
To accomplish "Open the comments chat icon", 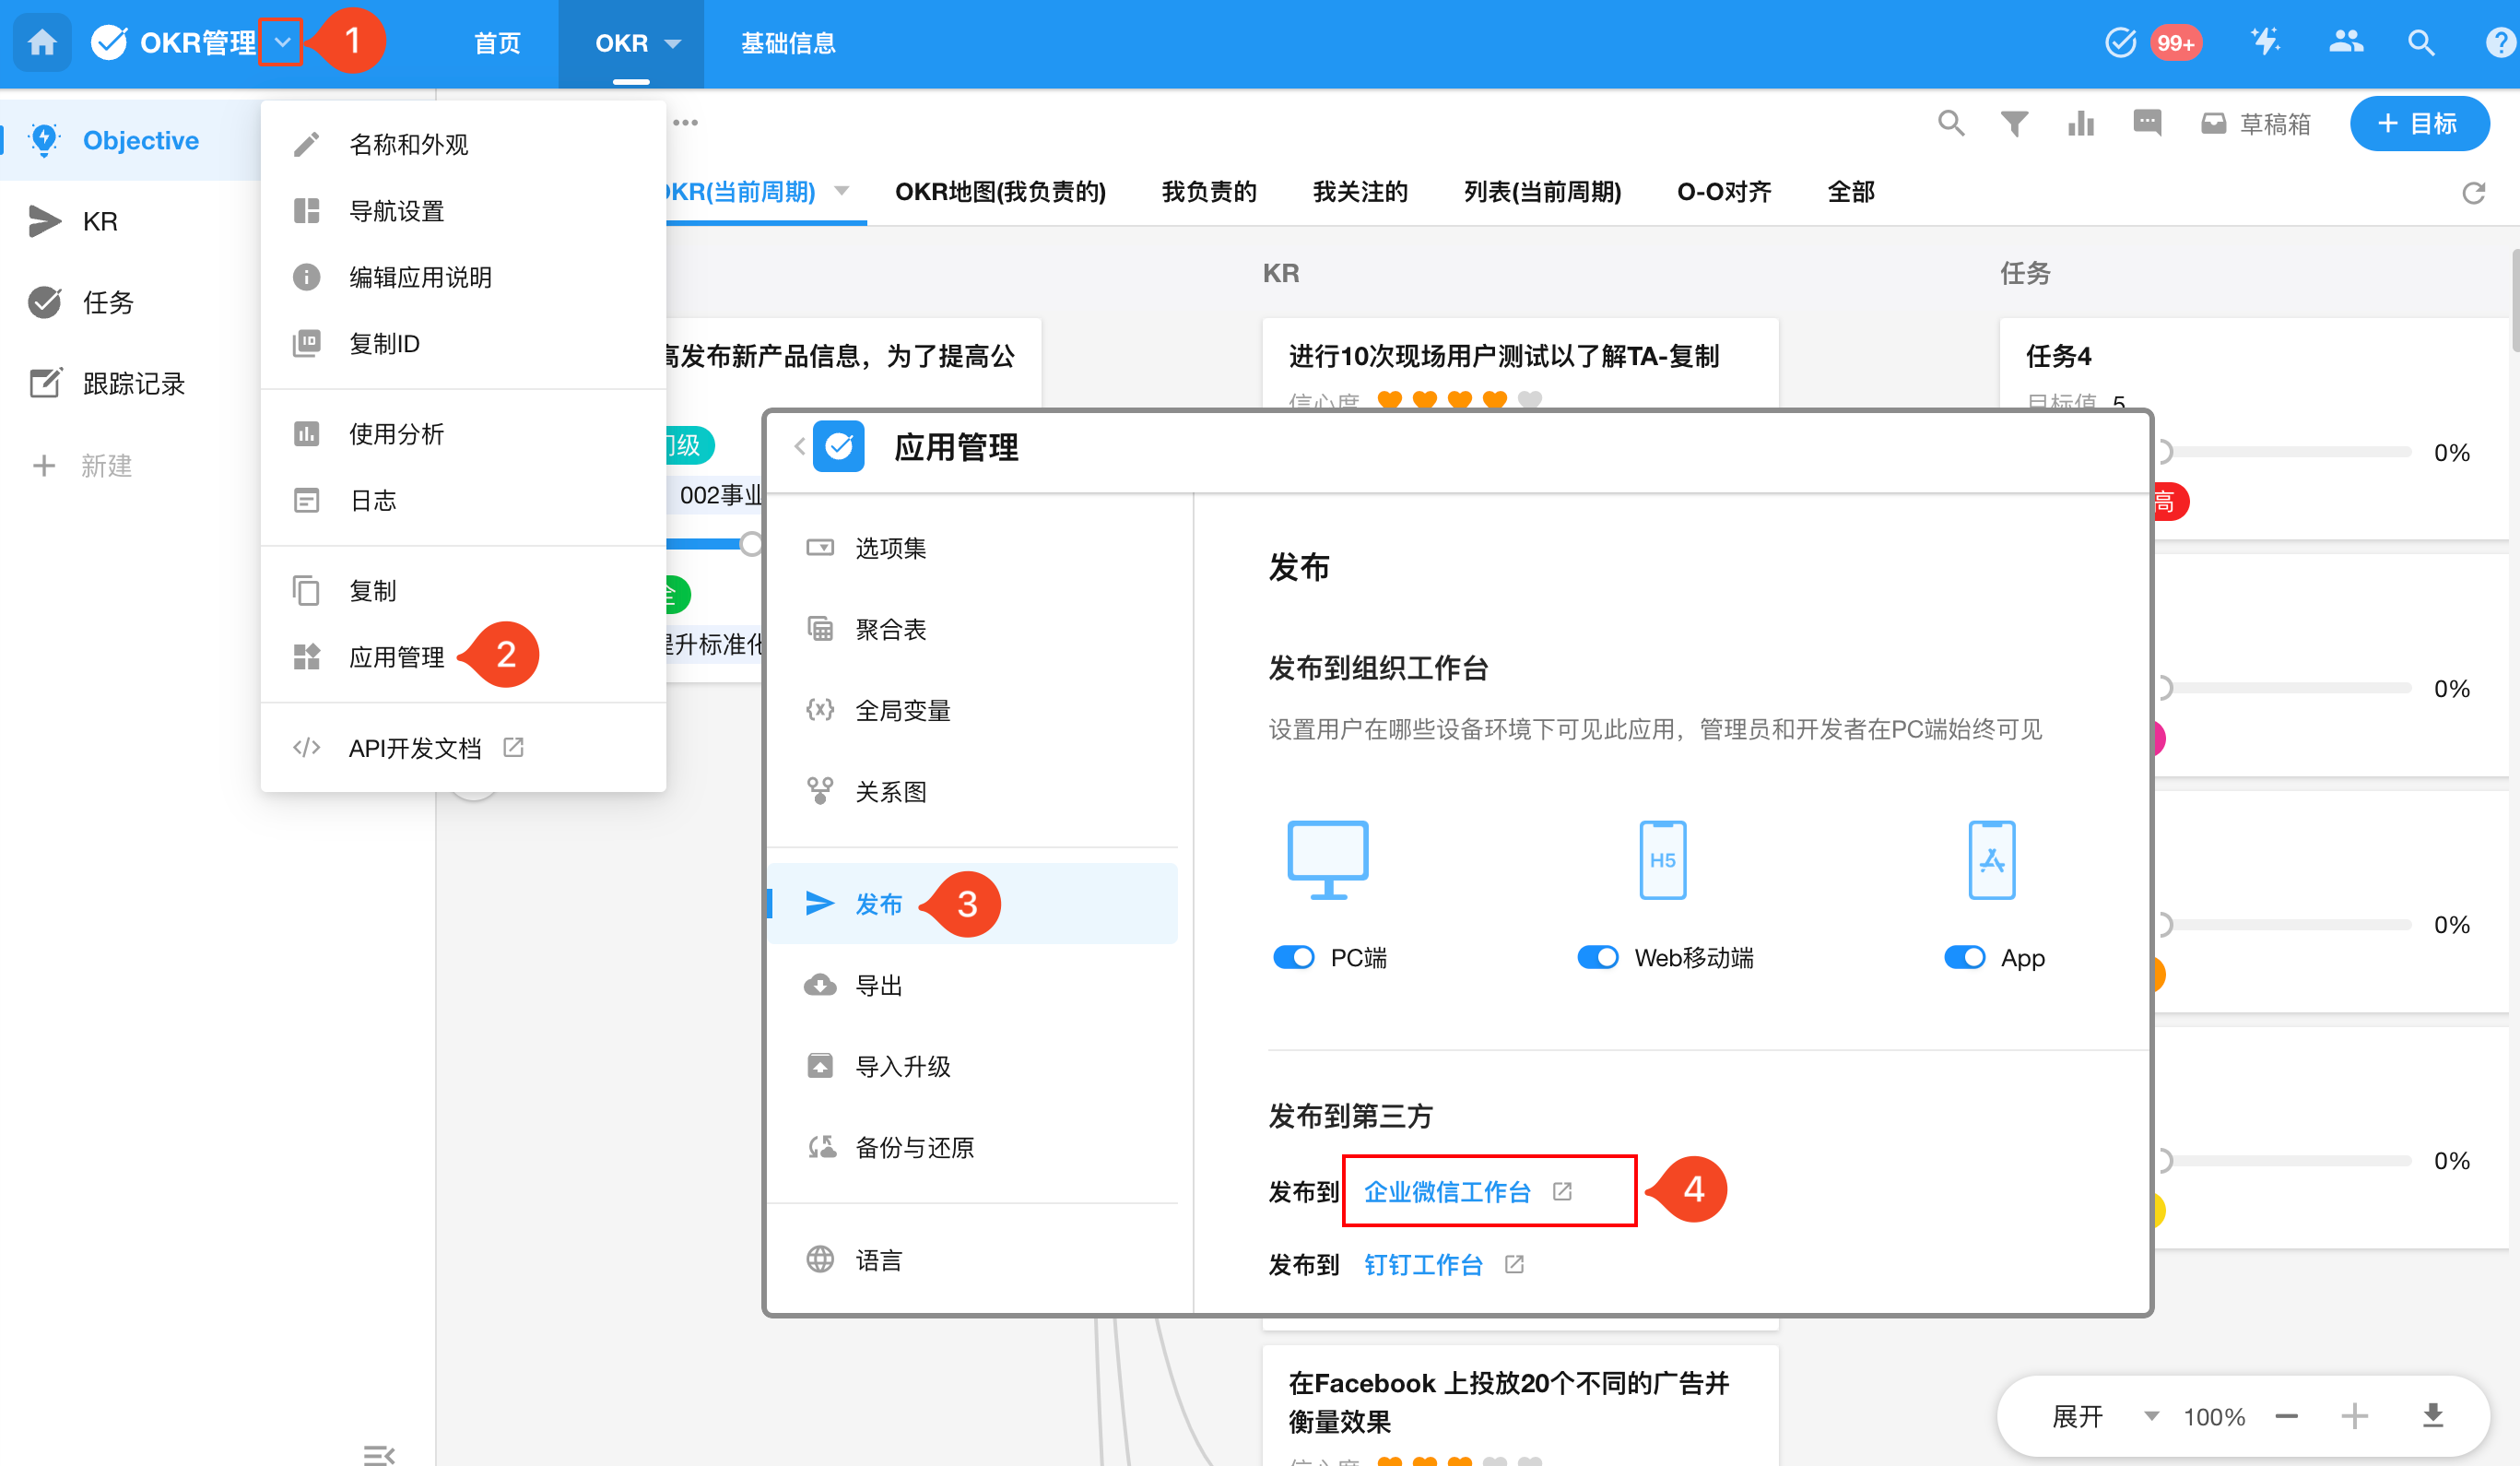I will click(2147, 123).
